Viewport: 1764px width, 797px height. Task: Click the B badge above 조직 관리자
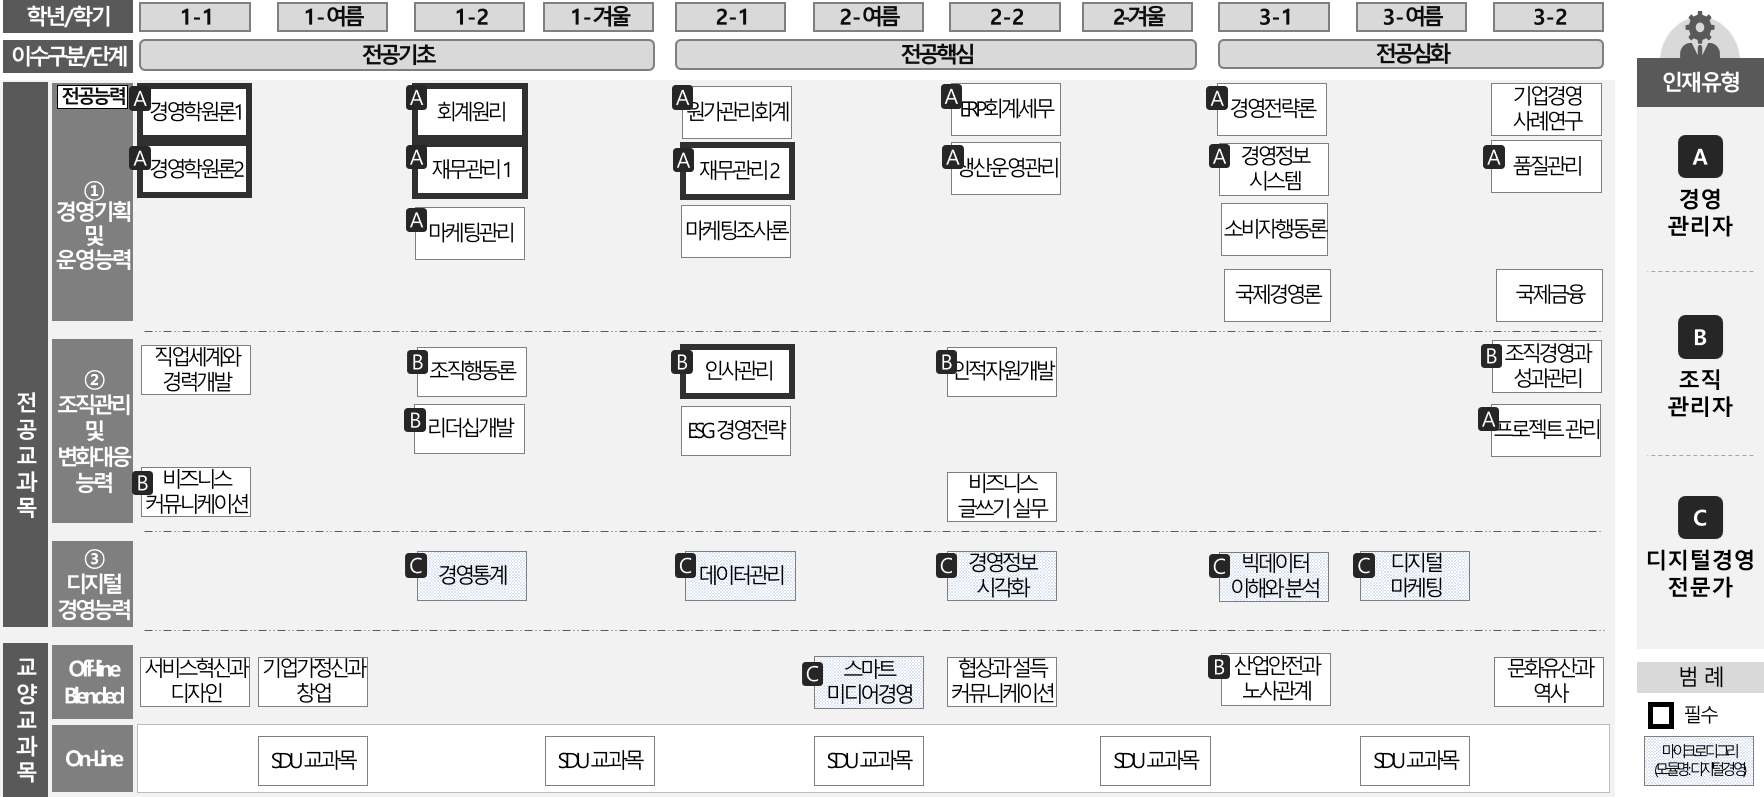(x=1699, y=338)
